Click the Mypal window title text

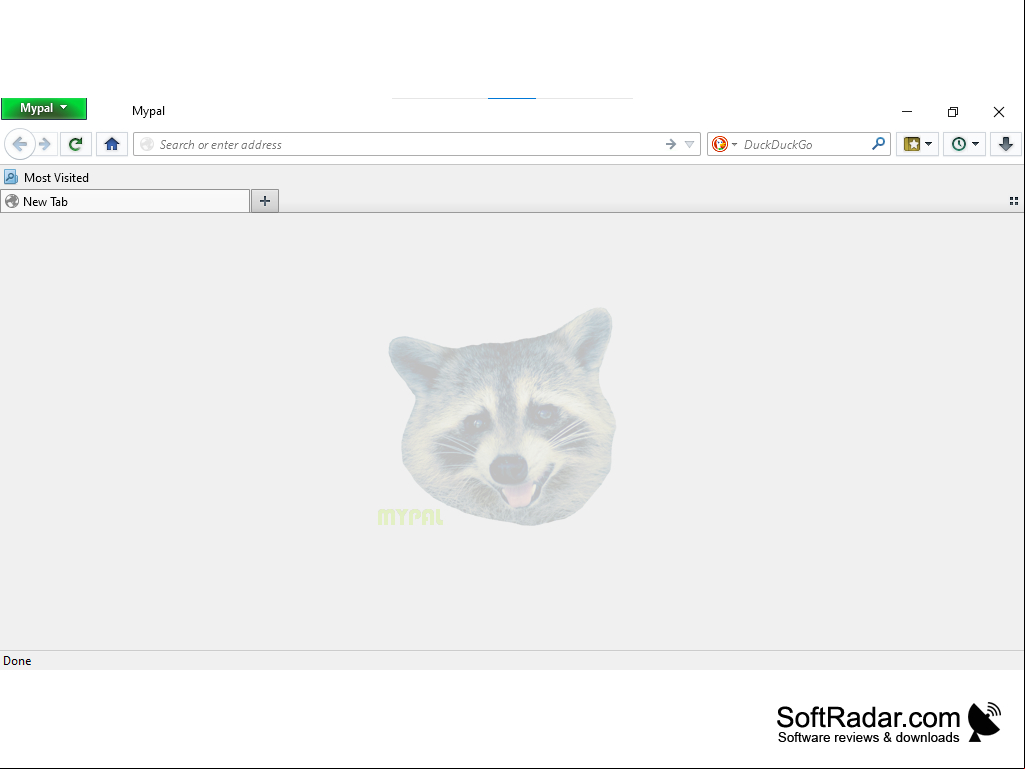click(x=148, y=111)
